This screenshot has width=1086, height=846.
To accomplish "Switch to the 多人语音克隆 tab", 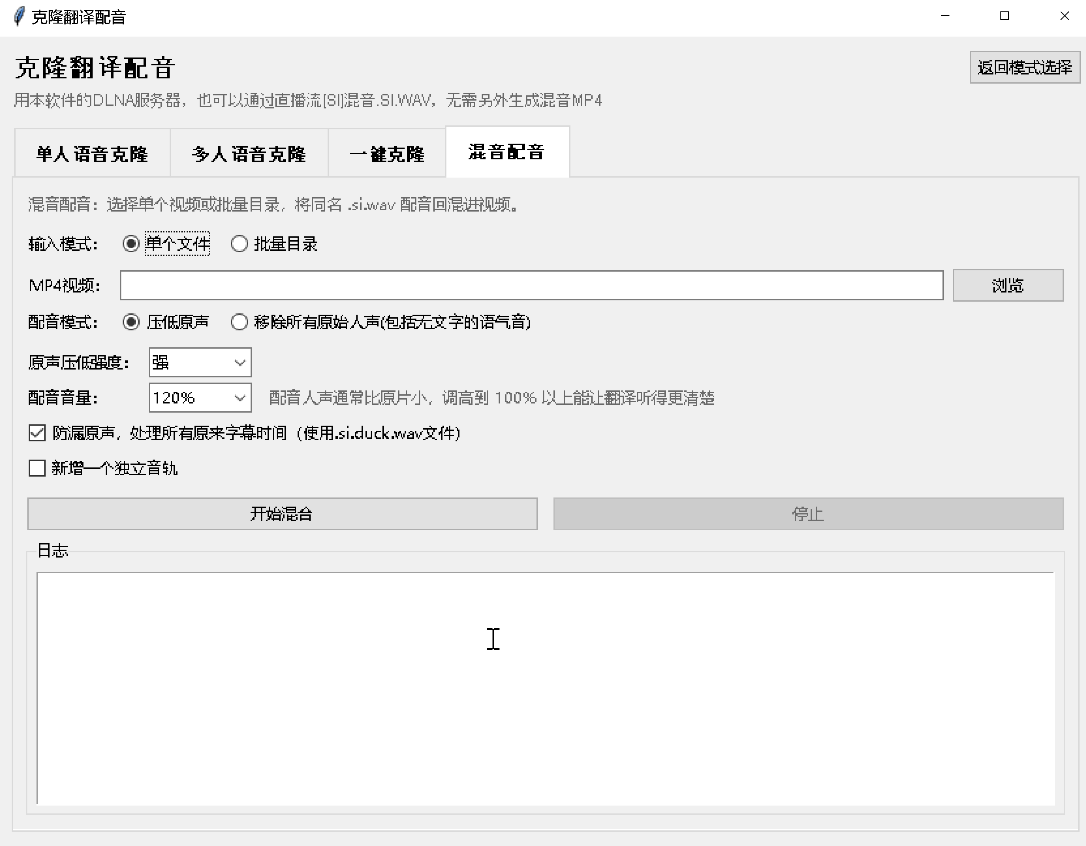I will coord(249,154).
